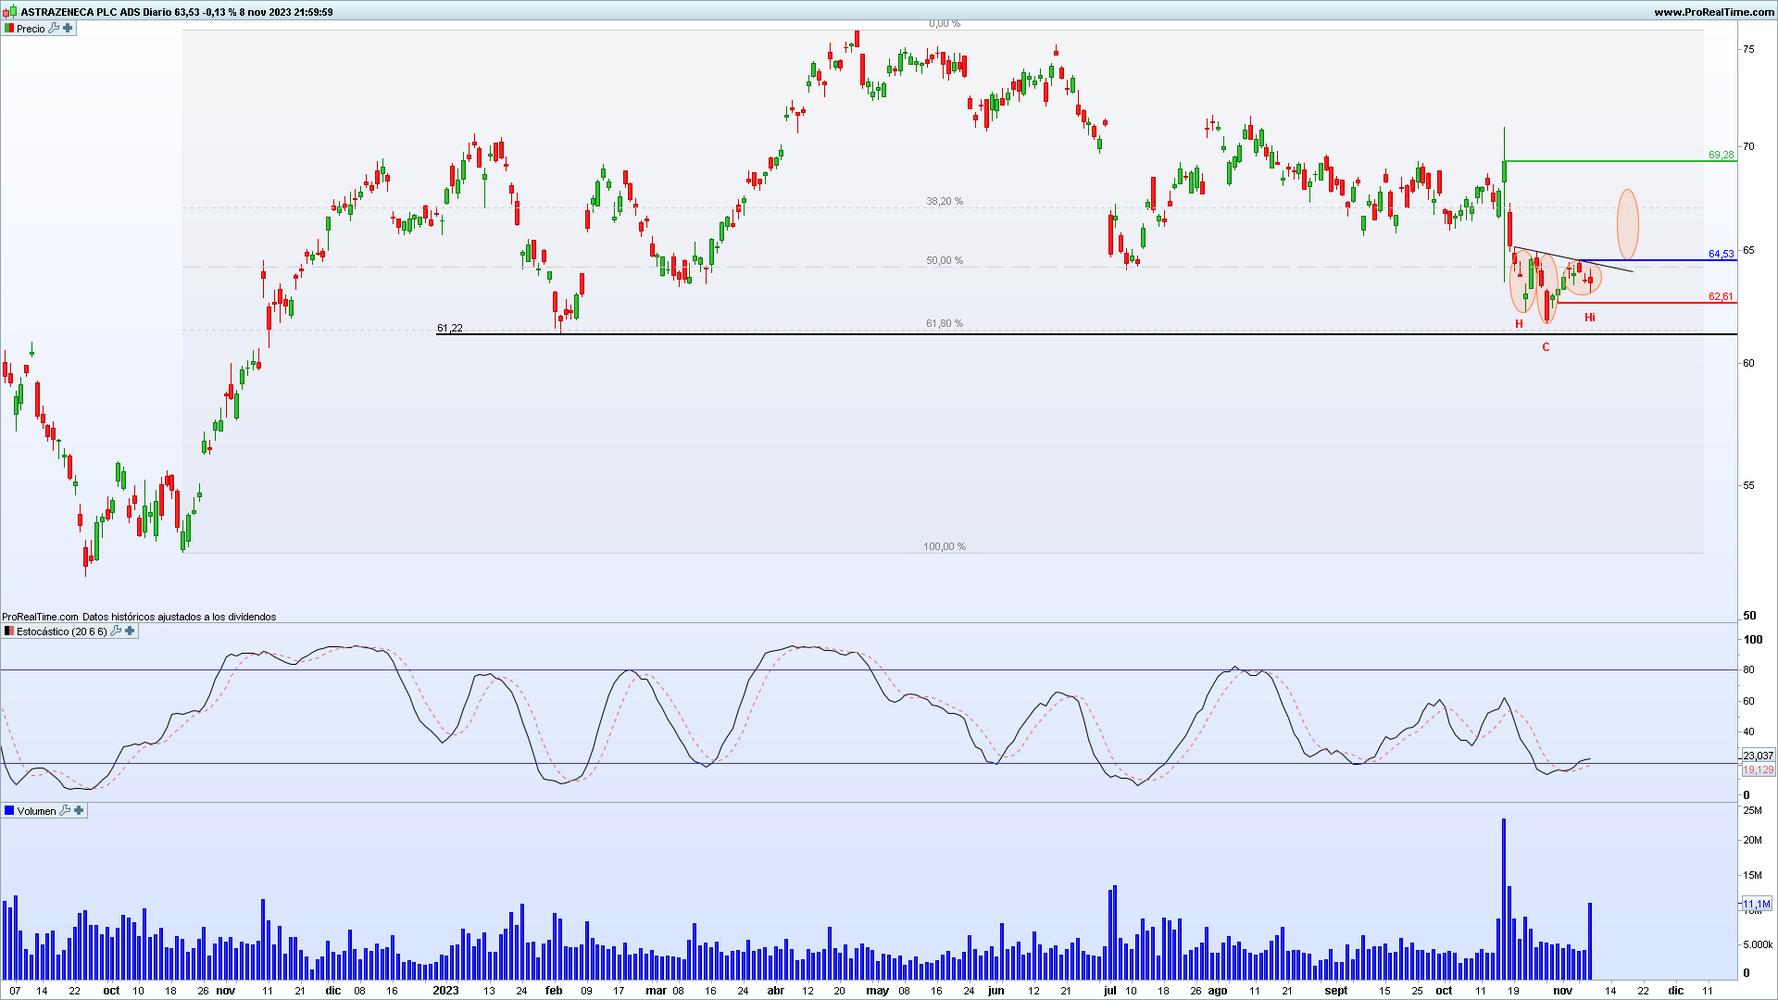Click the 'ago' month label on time axis
Viewport: 1778px width, 1000px height.
coord(1217,991)
